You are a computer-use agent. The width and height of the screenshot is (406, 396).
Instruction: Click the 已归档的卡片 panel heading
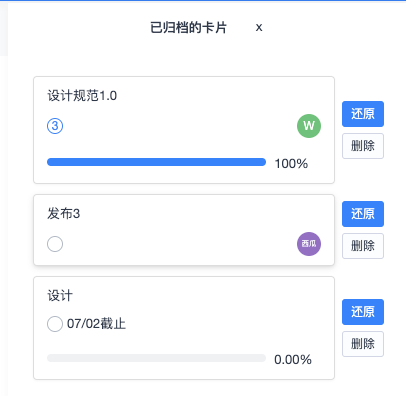pos(188,27)
